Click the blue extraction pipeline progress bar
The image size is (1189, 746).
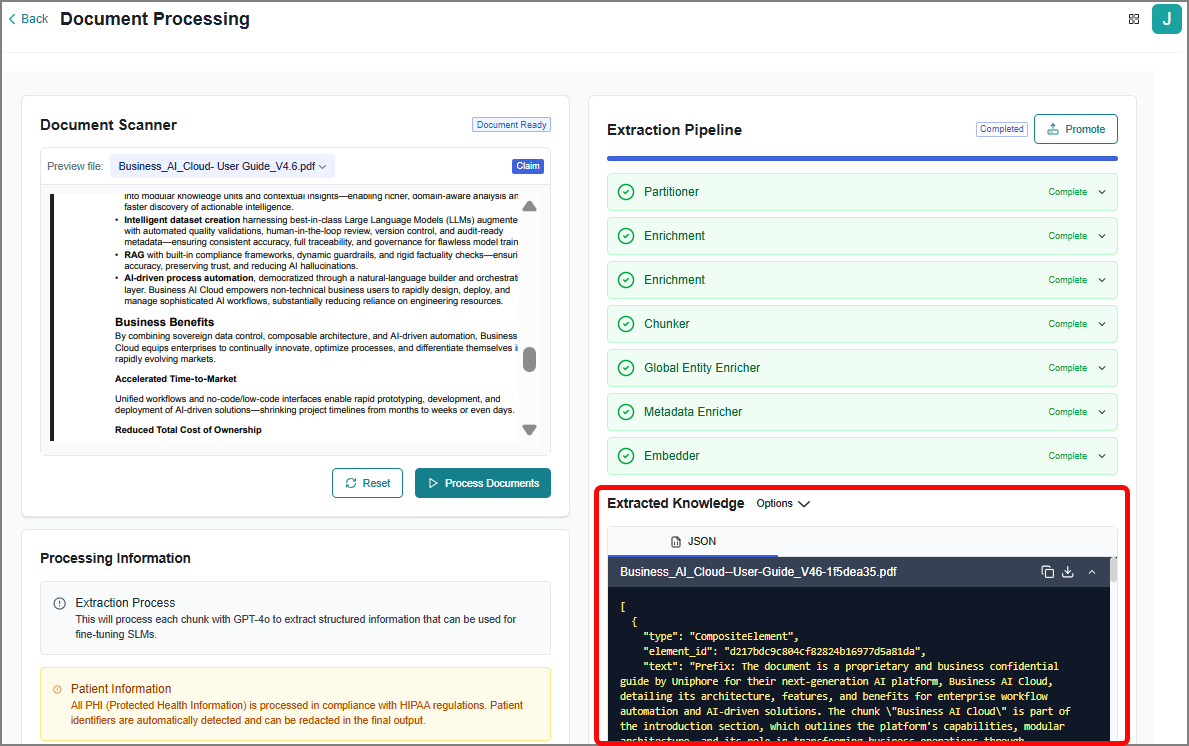pyautogui.click(x=862, y=158)
